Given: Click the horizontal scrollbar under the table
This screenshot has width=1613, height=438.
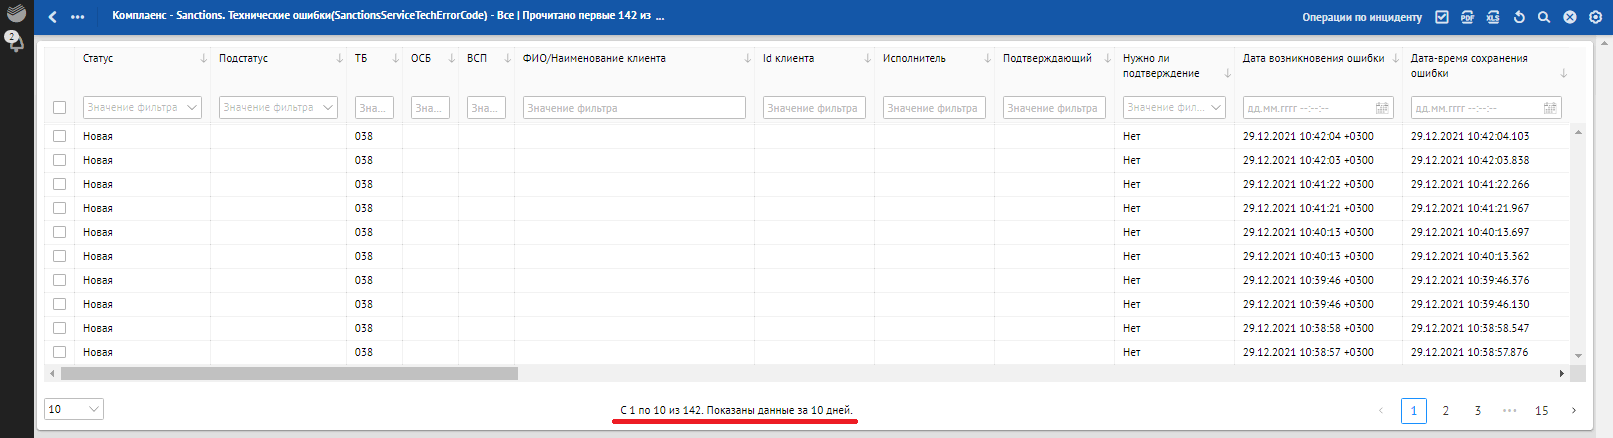Looking at the screenshot, I should [289, 374].
